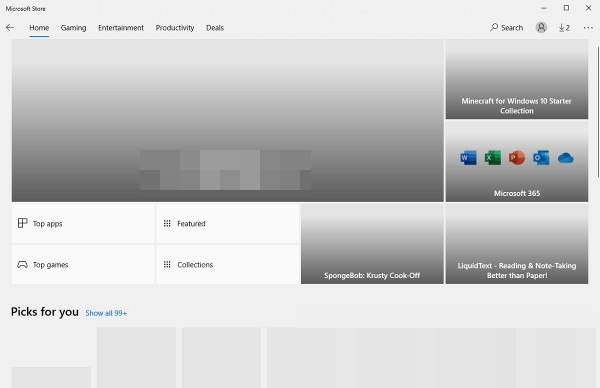Maximize the Microsoft Store window
This screenshot has width=600, height=388.
pos(566,8)
